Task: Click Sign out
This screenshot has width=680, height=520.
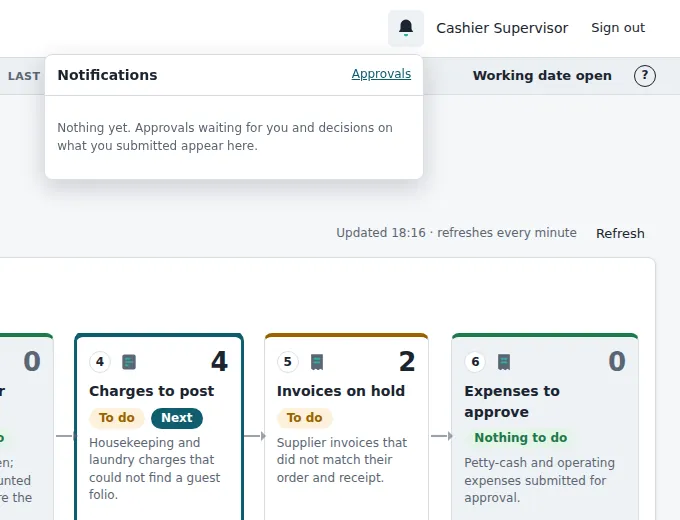Action: point(618,28)
